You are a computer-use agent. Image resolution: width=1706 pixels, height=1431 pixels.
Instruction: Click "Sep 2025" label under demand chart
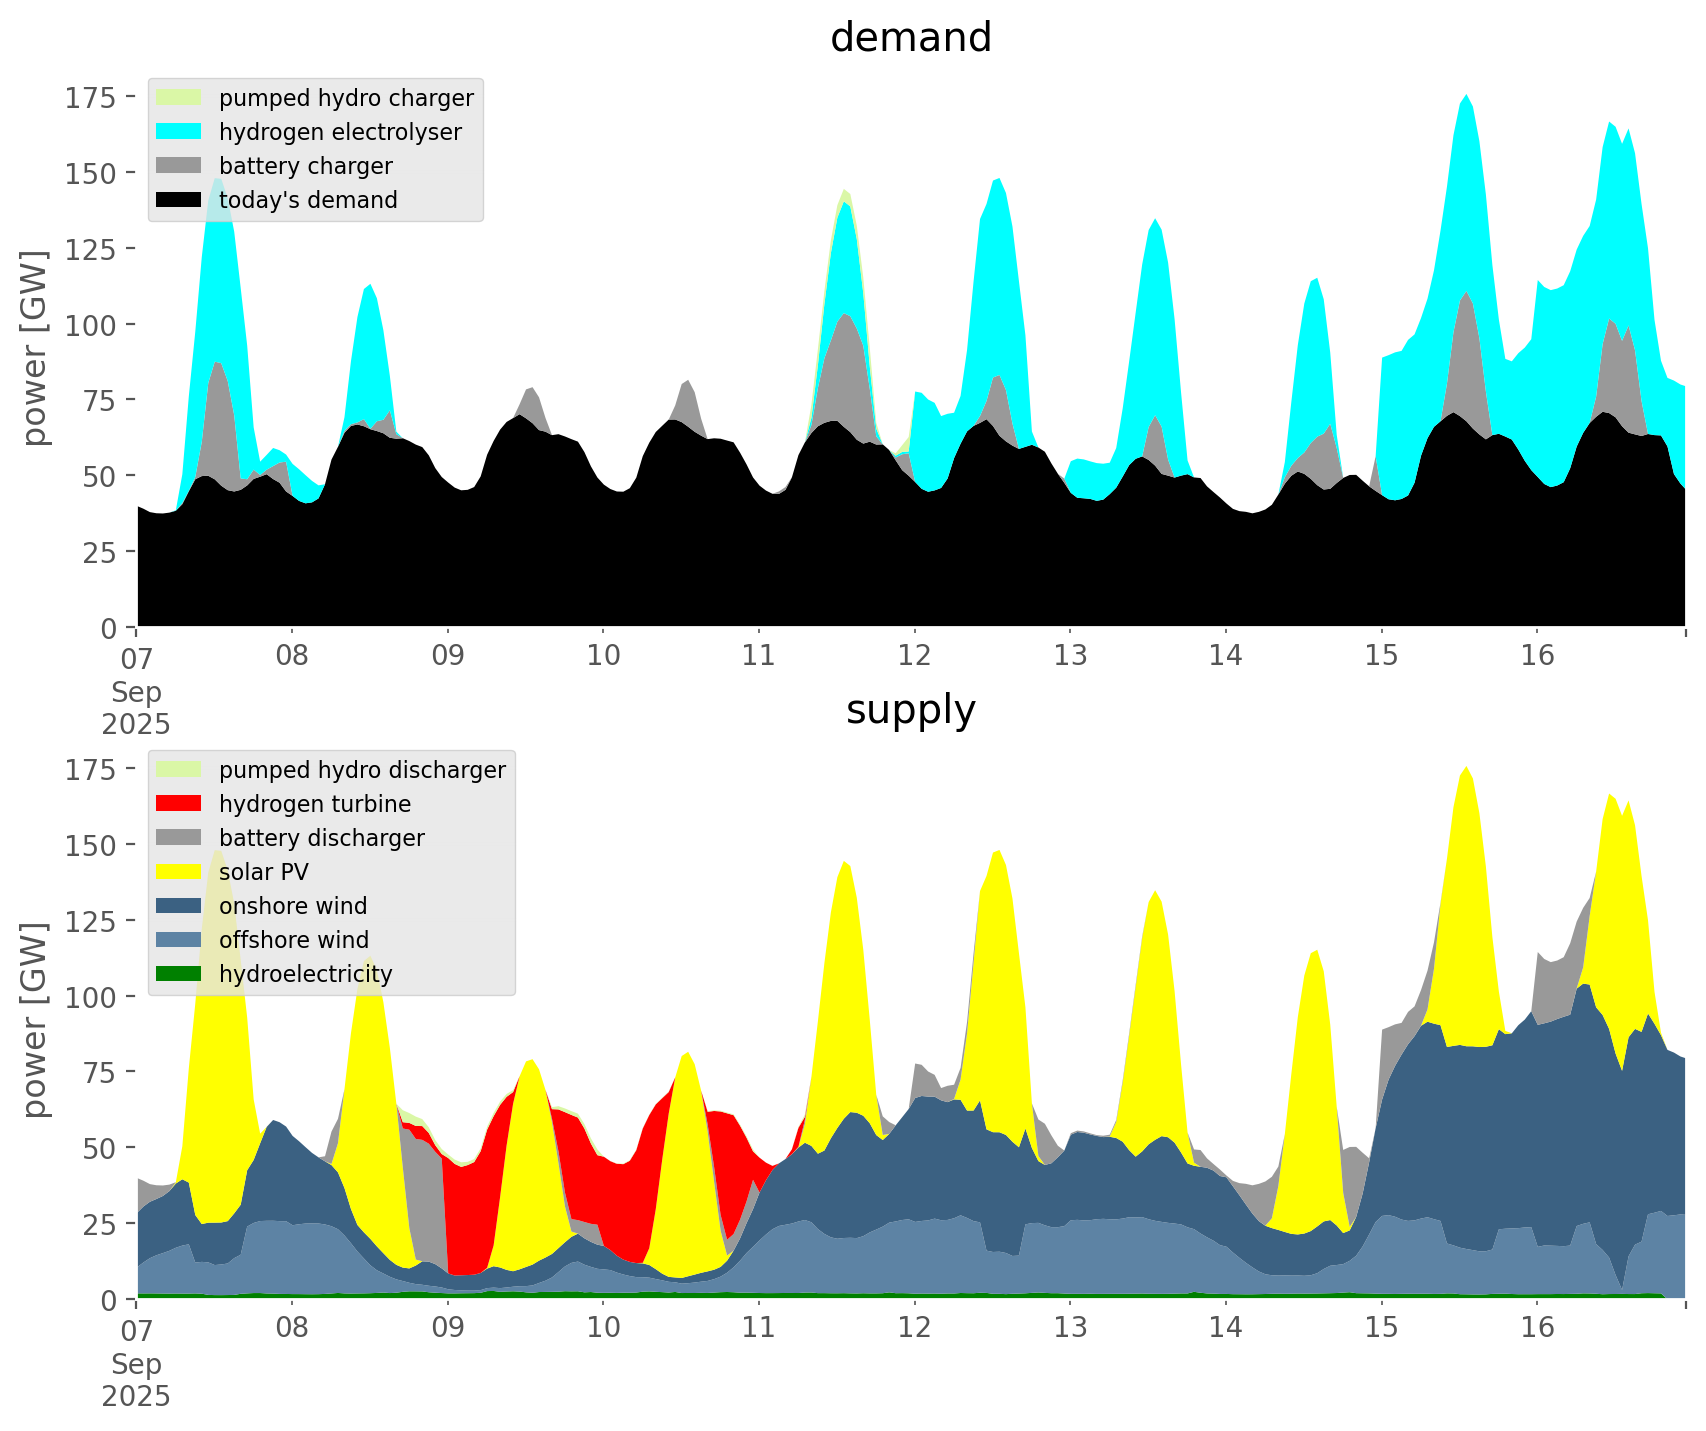(136, 708)
